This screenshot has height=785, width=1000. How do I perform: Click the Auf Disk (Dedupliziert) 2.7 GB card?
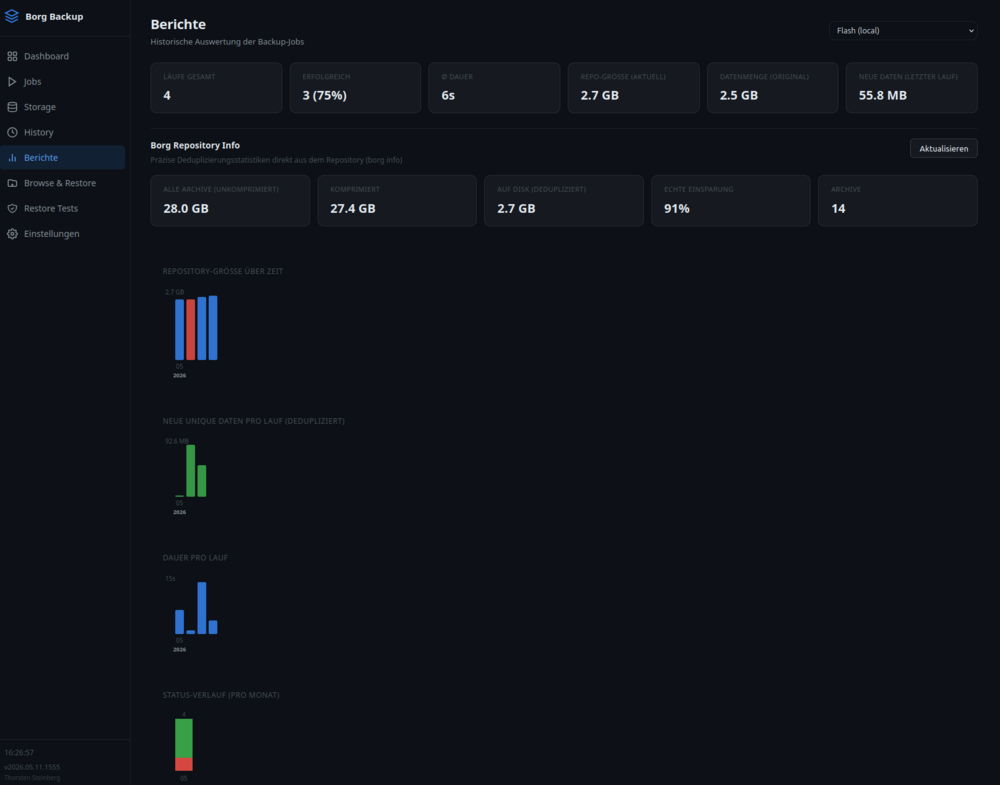pyautogui.click(x=564, y=201)
